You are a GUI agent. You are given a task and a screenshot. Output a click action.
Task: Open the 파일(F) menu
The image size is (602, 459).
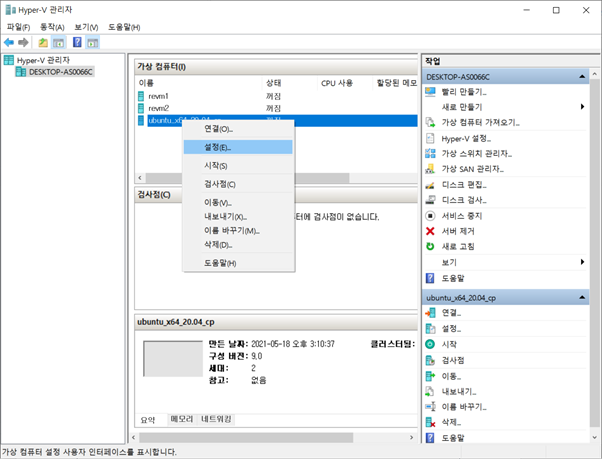click(18, 27)
